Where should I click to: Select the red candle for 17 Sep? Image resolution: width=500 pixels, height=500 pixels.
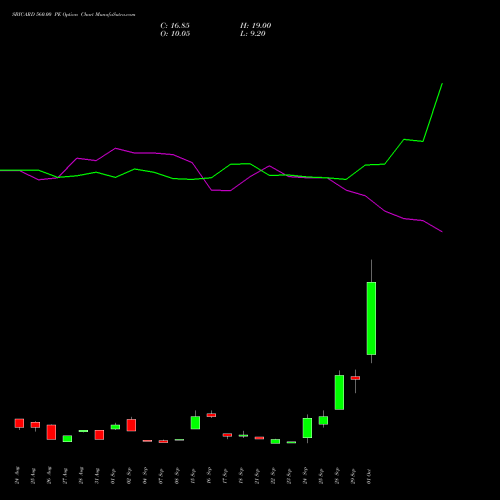coord(227,435)
